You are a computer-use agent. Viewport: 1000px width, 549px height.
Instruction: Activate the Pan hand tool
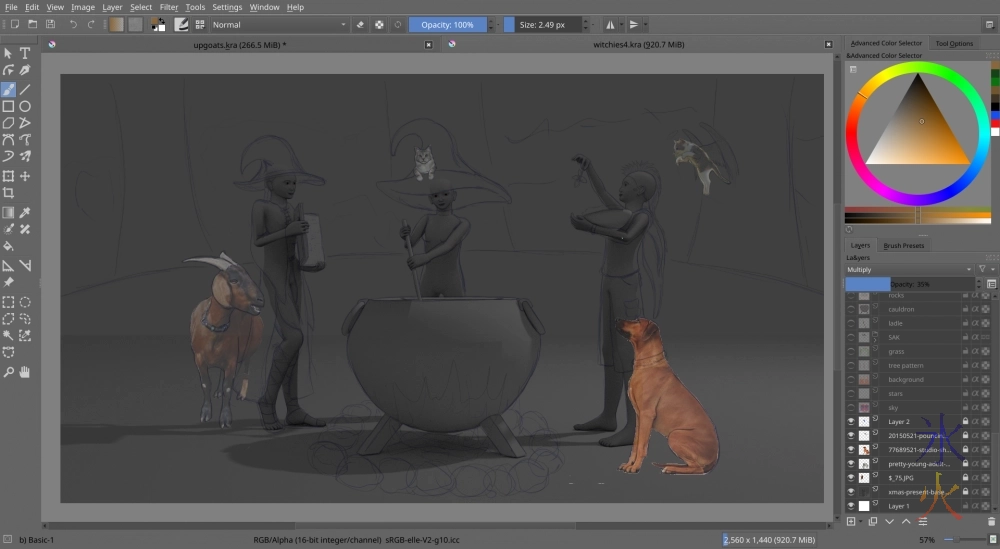pyautogui.click(x=25, y=372)
